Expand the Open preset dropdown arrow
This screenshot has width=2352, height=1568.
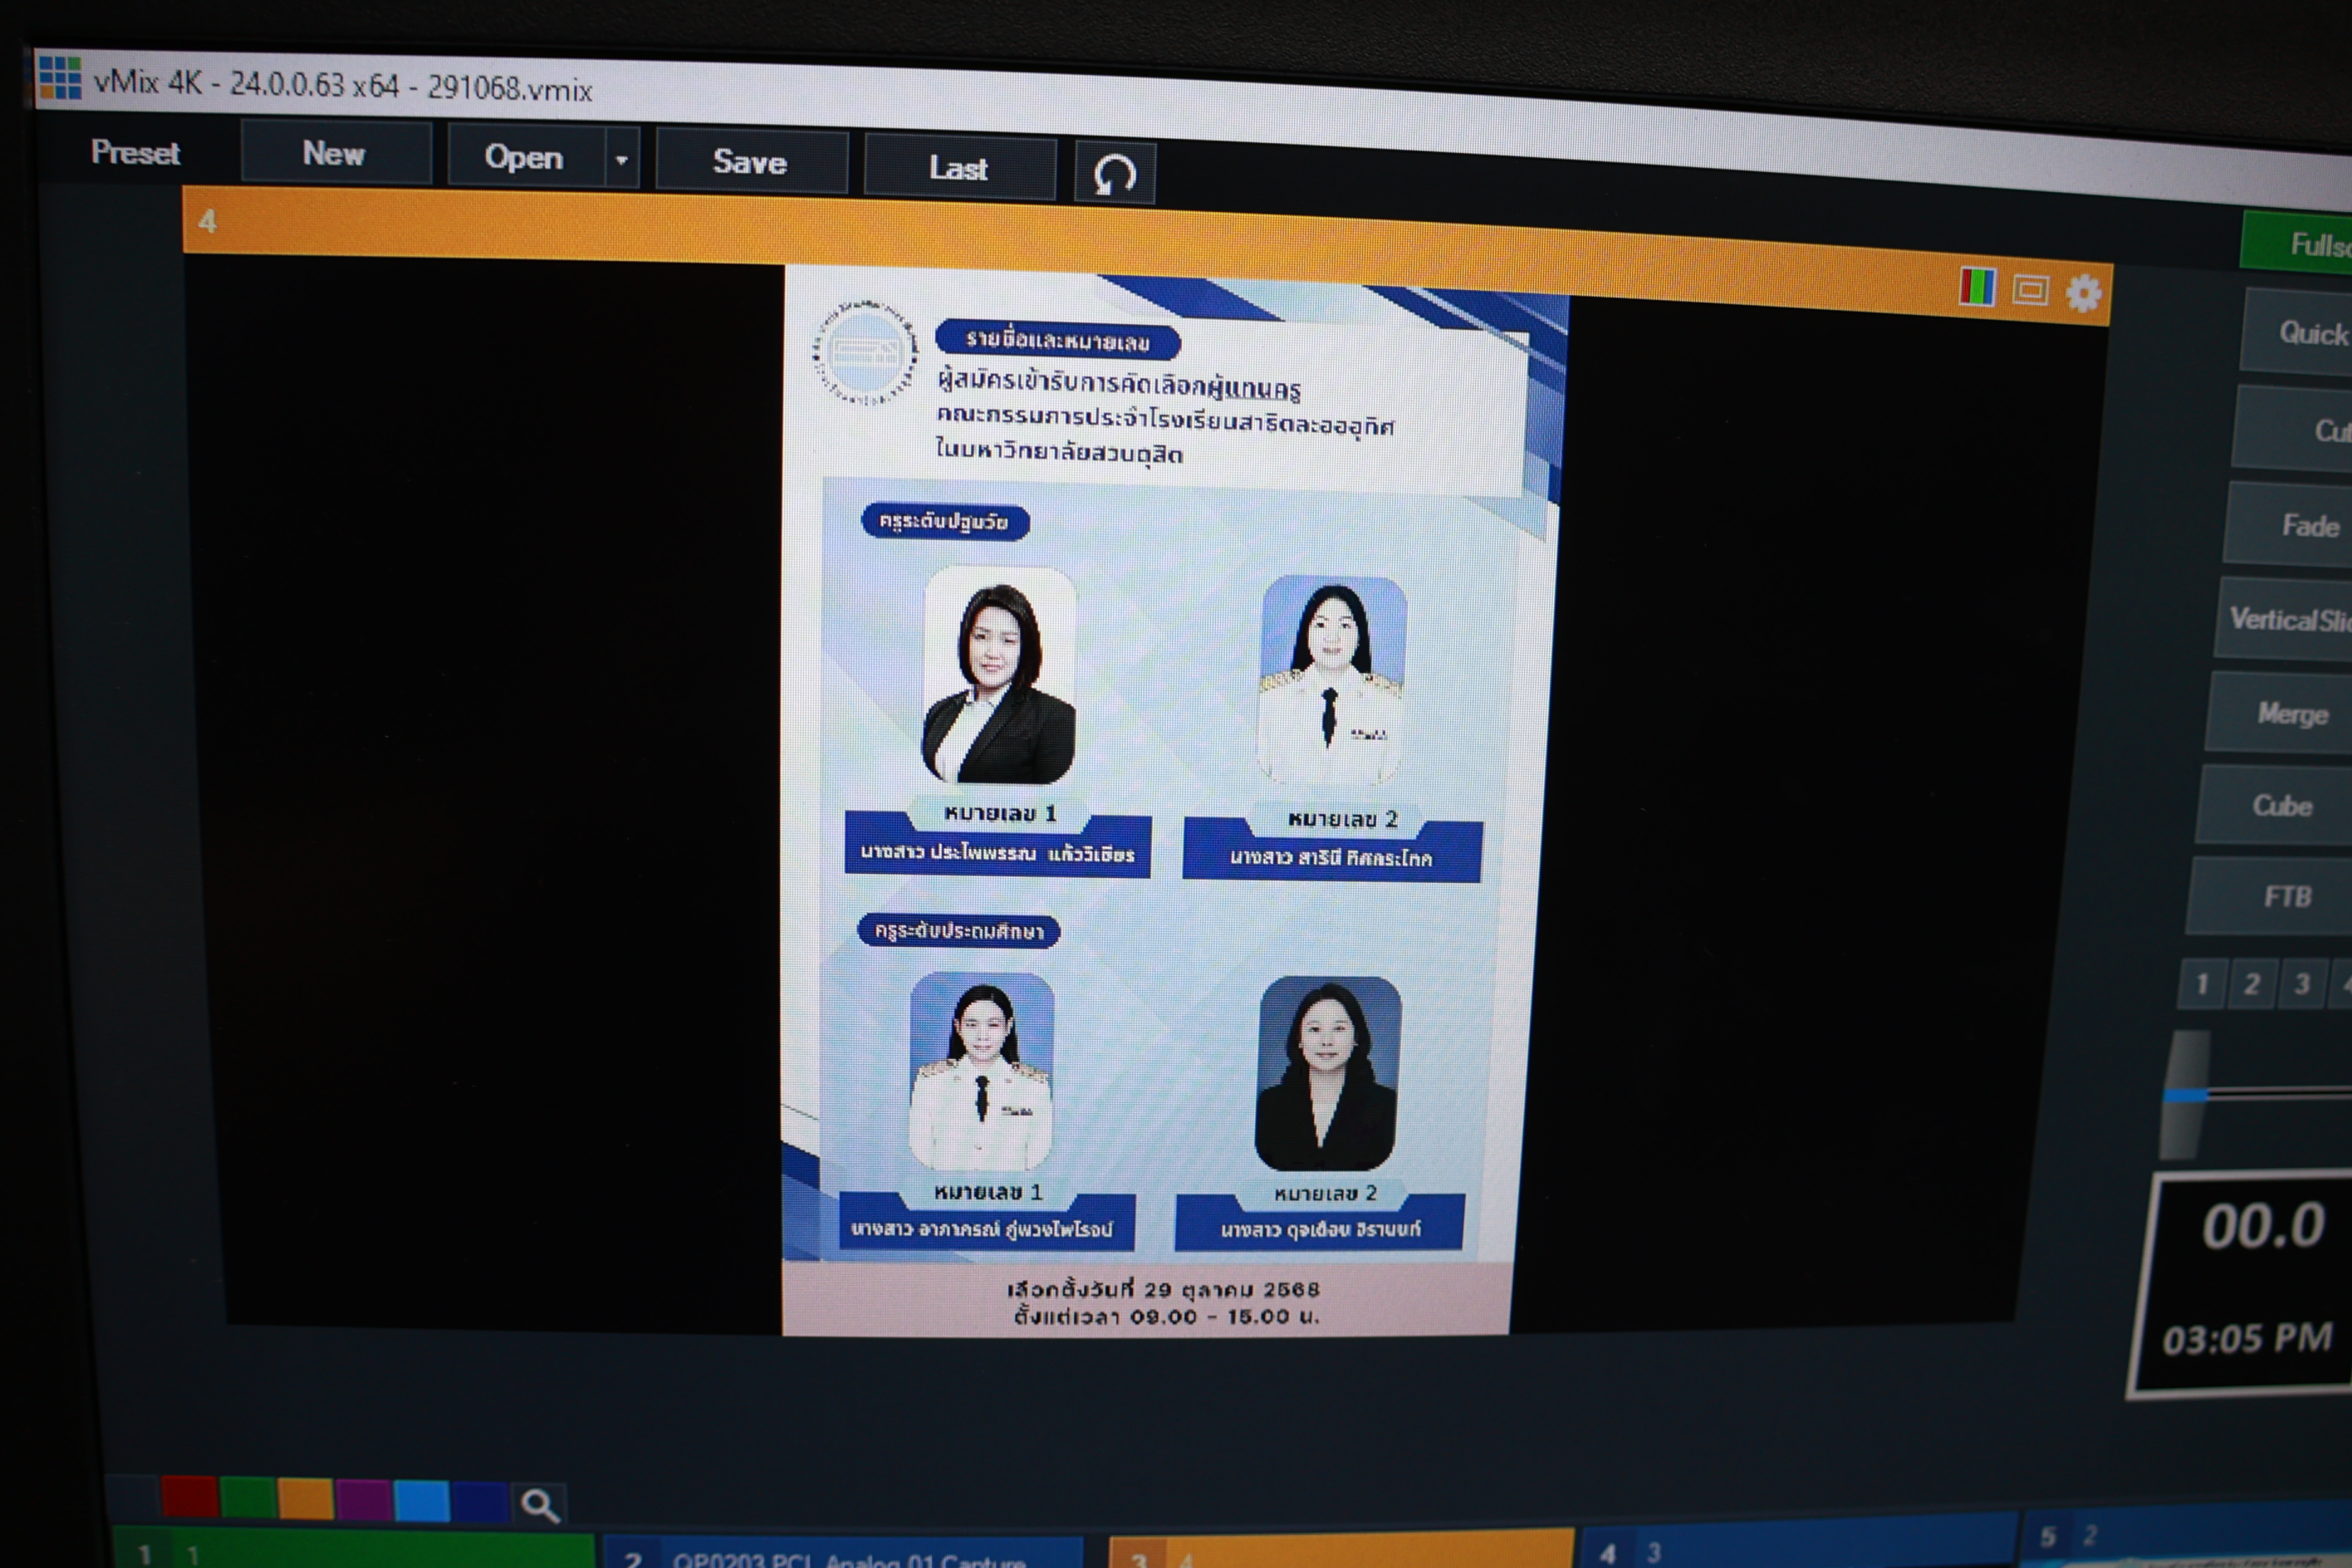pyautogui.click(x=621, y=159)
